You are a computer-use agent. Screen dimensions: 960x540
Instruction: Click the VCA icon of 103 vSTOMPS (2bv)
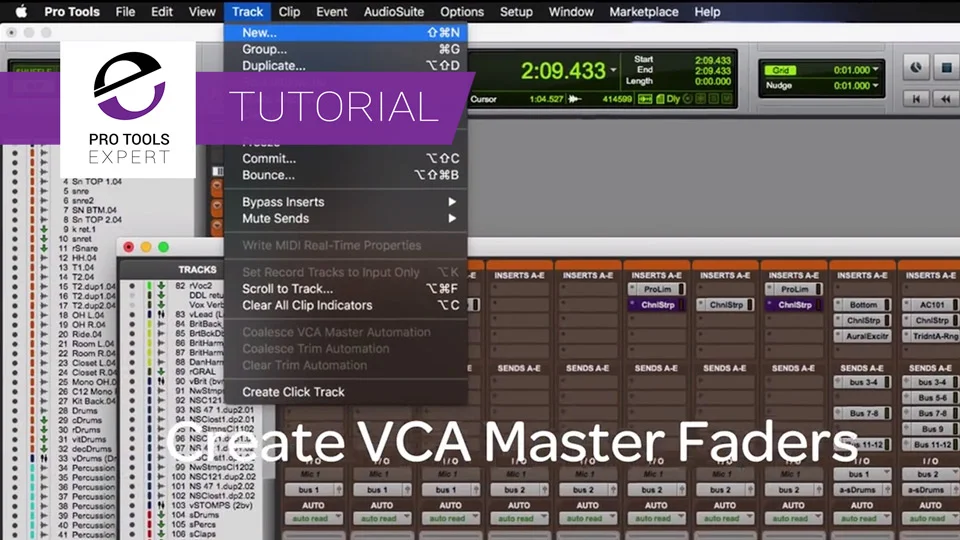tap(161, 505)
